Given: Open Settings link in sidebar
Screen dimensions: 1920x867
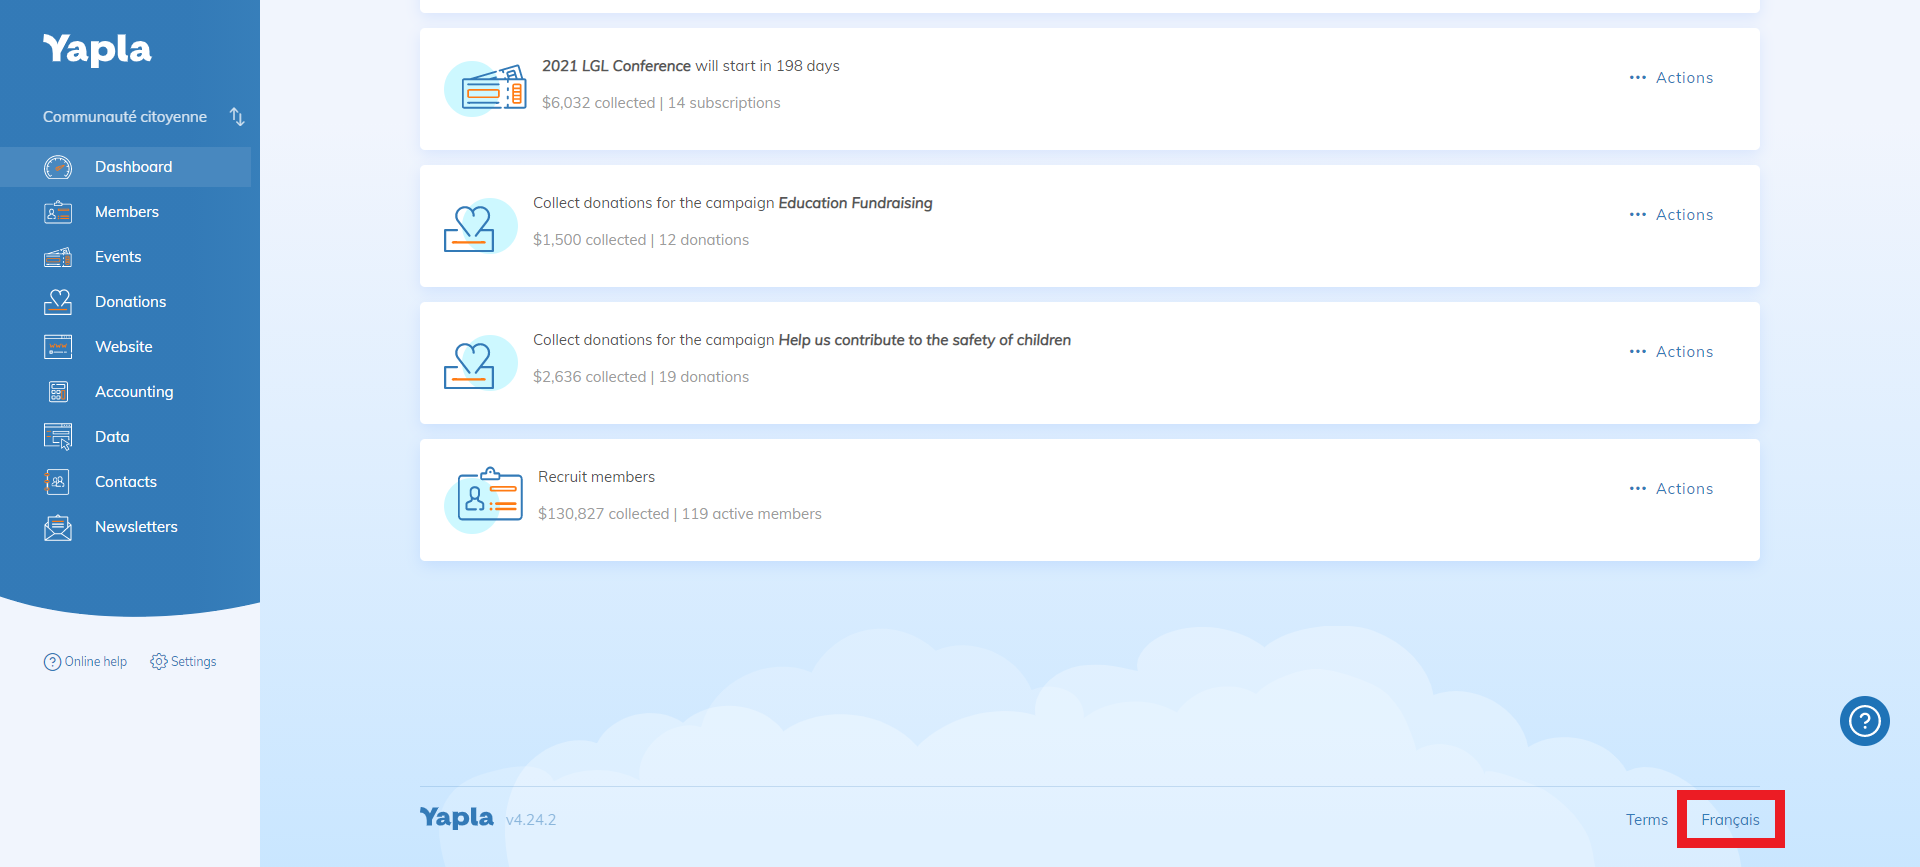Looking at the screenshot, I should [183, 662].
